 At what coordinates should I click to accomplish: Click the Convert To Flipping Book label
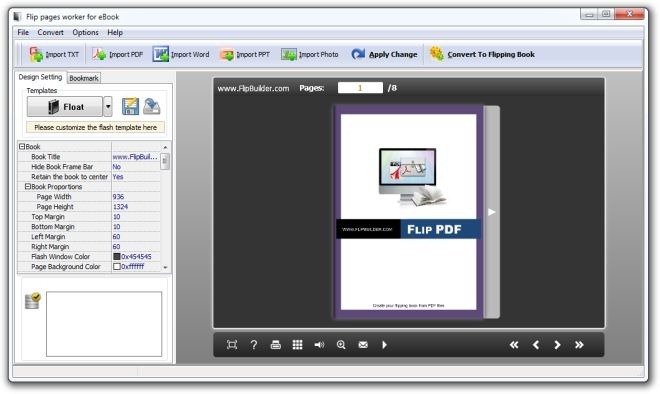tap(491, 54)
